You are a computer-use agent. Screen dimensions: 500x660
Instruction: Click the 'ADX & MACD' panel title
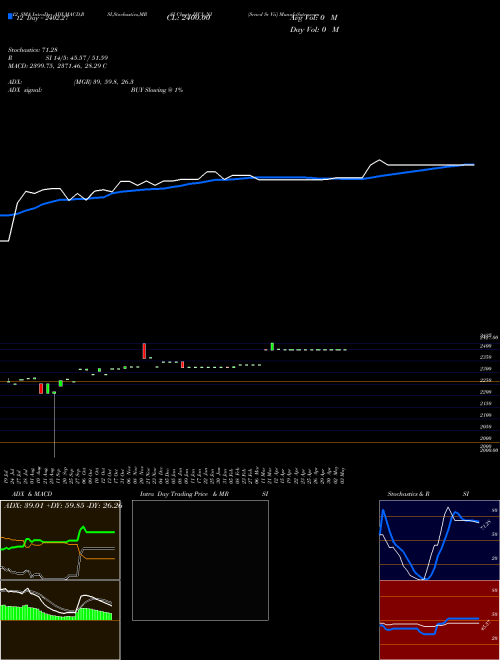(x=32, y=494)
